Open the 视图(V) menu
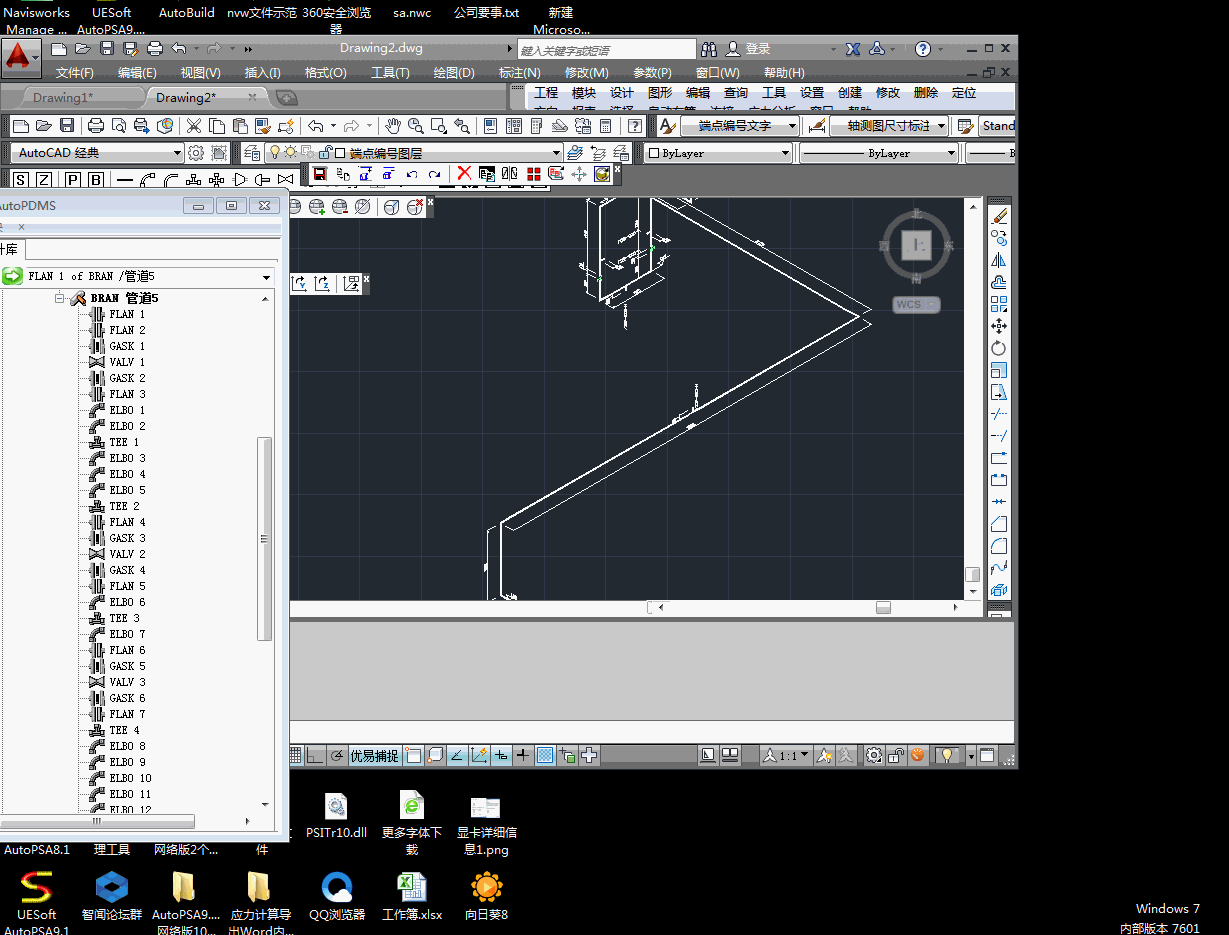 tap(200, 73)
